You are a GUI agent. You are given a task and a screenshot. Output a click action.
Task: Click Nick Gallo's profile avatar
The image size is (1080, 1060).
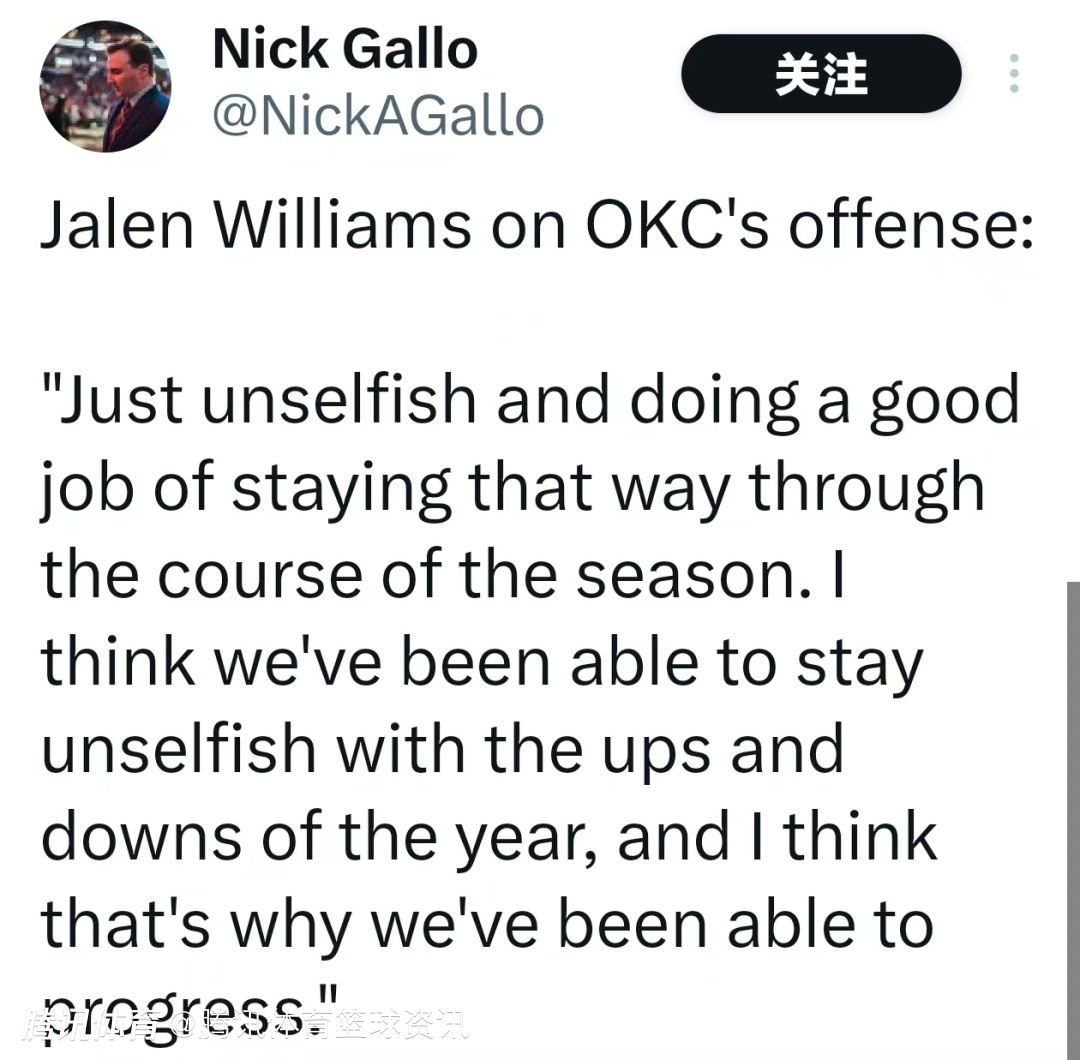[x=105, y=86]
